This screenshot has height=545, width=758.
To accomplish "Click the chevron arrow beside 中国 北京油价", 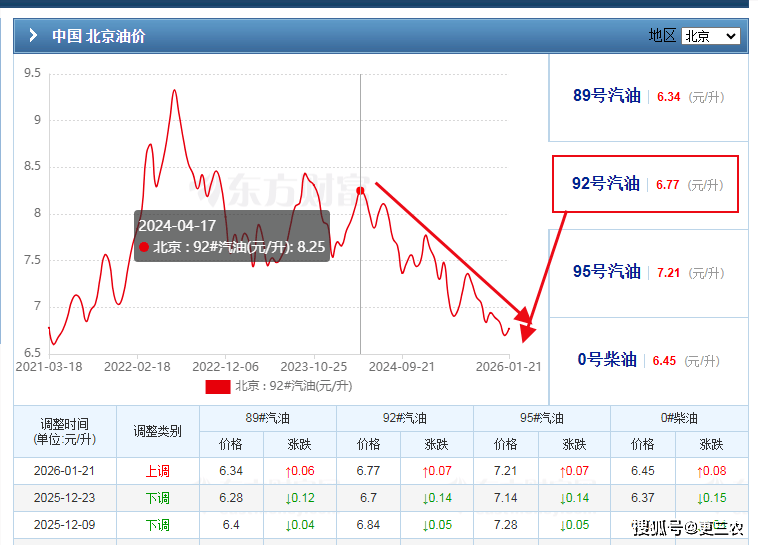I will 33,36.
